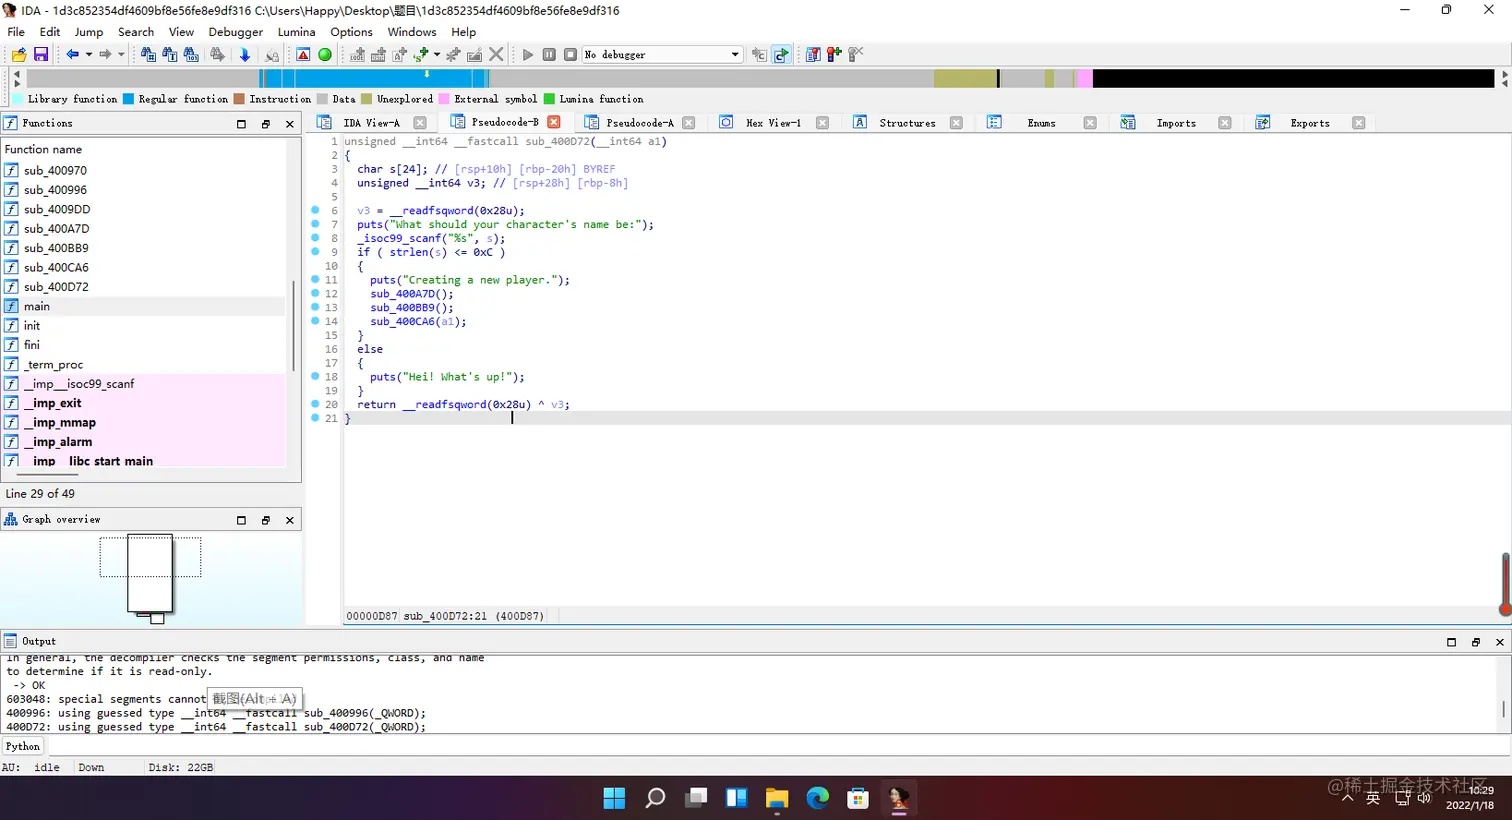The image size is (1512, 820).
Task: Click the green plus S toolbar icon
Action: 422,55
